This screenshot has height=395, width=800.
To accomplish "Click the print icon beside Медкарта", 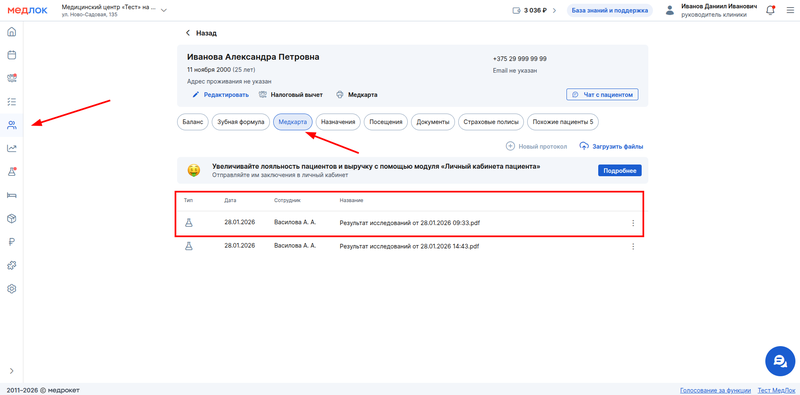I will point(340,94).
